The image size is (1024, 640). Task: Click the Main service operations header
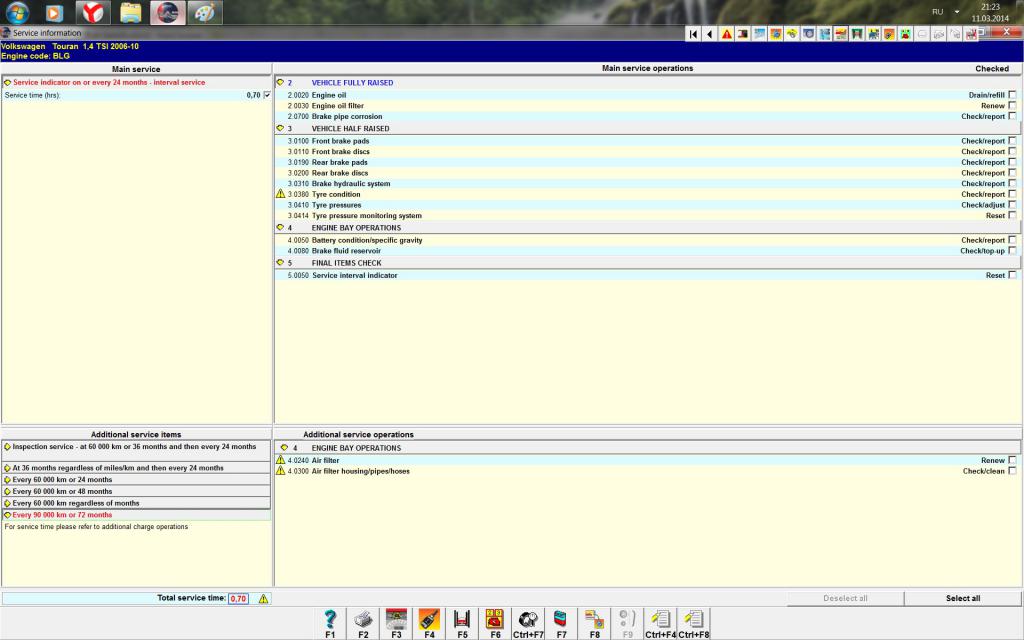(x=647, y=68)
